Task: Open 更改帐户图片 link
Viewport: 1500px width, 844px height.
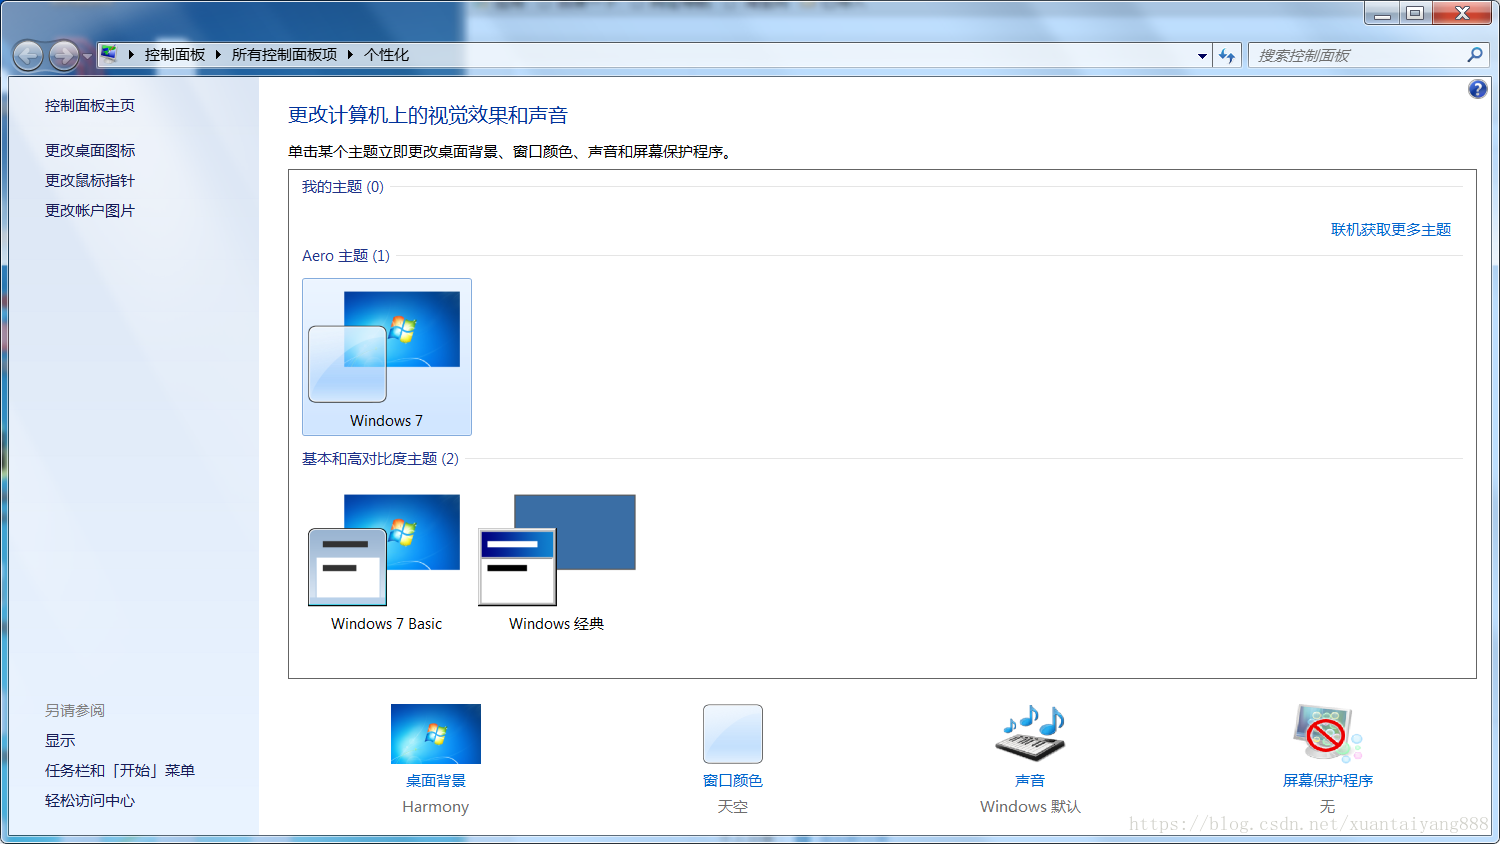Action: pyautogui.click(x=90, y=210)
